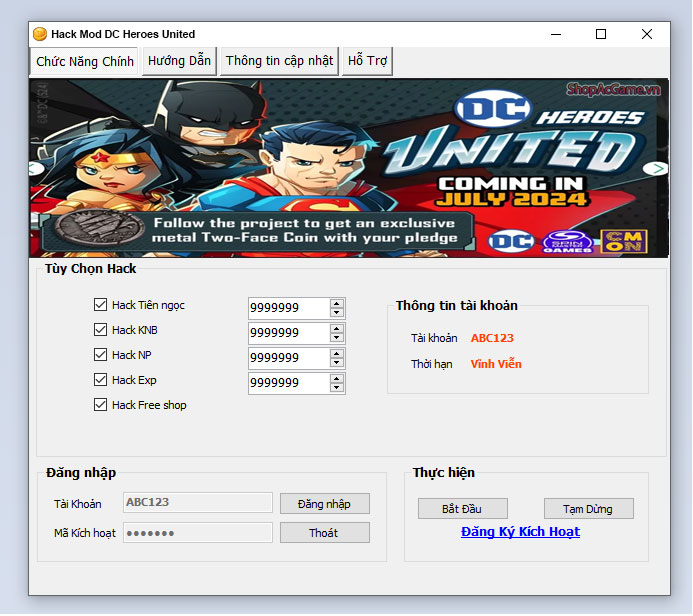Click the Bắt Đầu button
693x616 pixels.
pyautogui.click(x=463, y=509)
